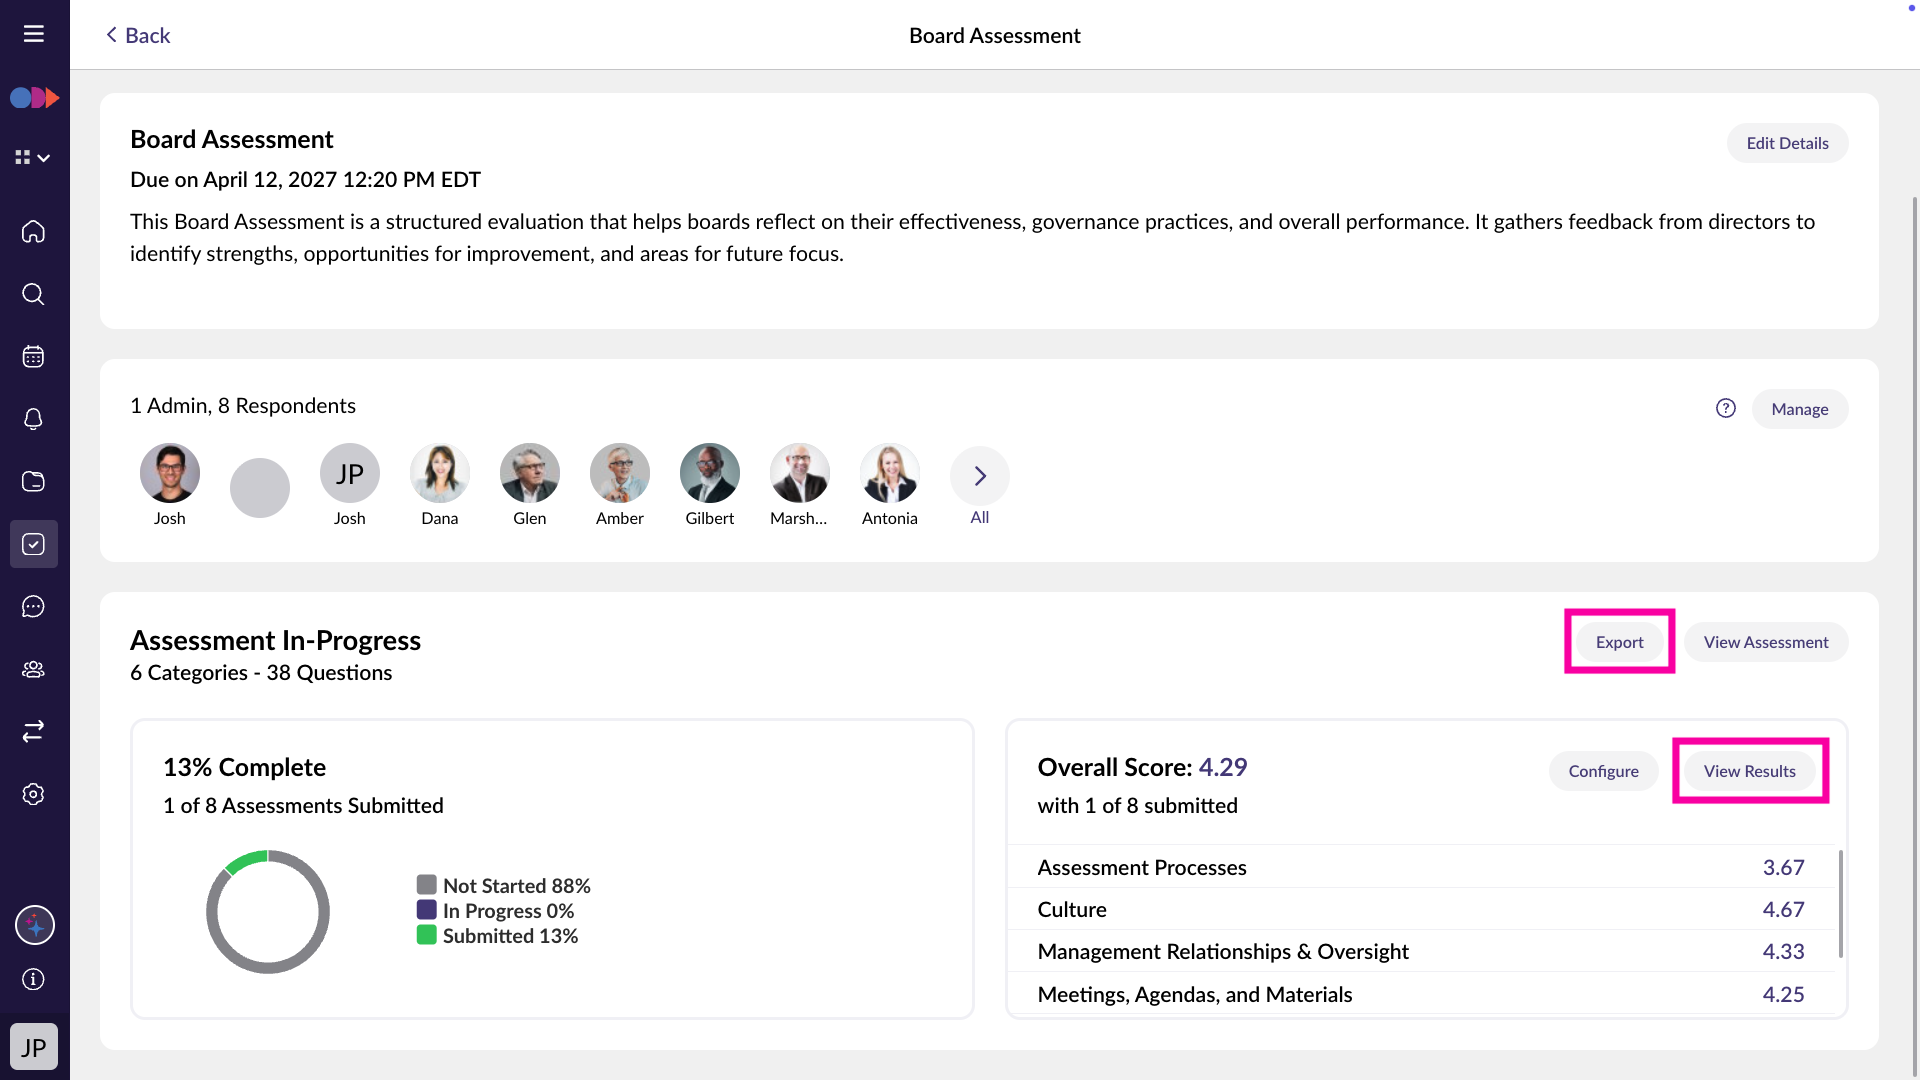1920x1080 pixels.
Task: Select Glen's avatar
Action: pyautogui.click(x=530, y=473)
